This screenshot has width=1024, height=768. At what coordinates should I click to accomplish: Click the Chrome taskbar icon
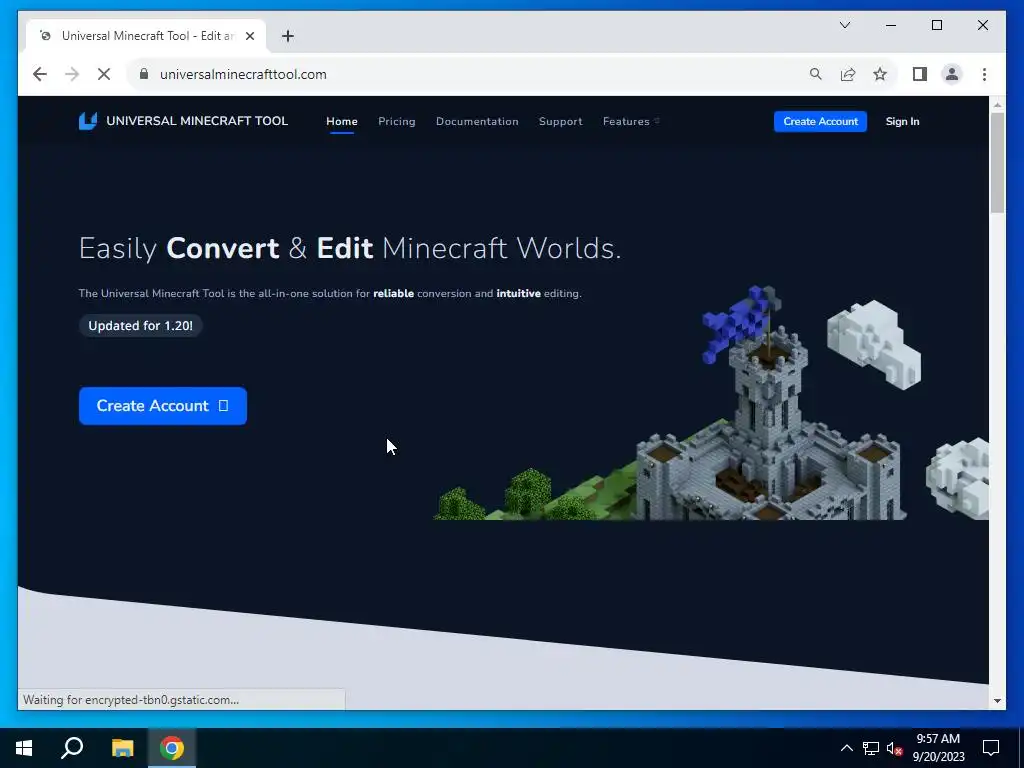pyautogui.click(x=172, y=748)
